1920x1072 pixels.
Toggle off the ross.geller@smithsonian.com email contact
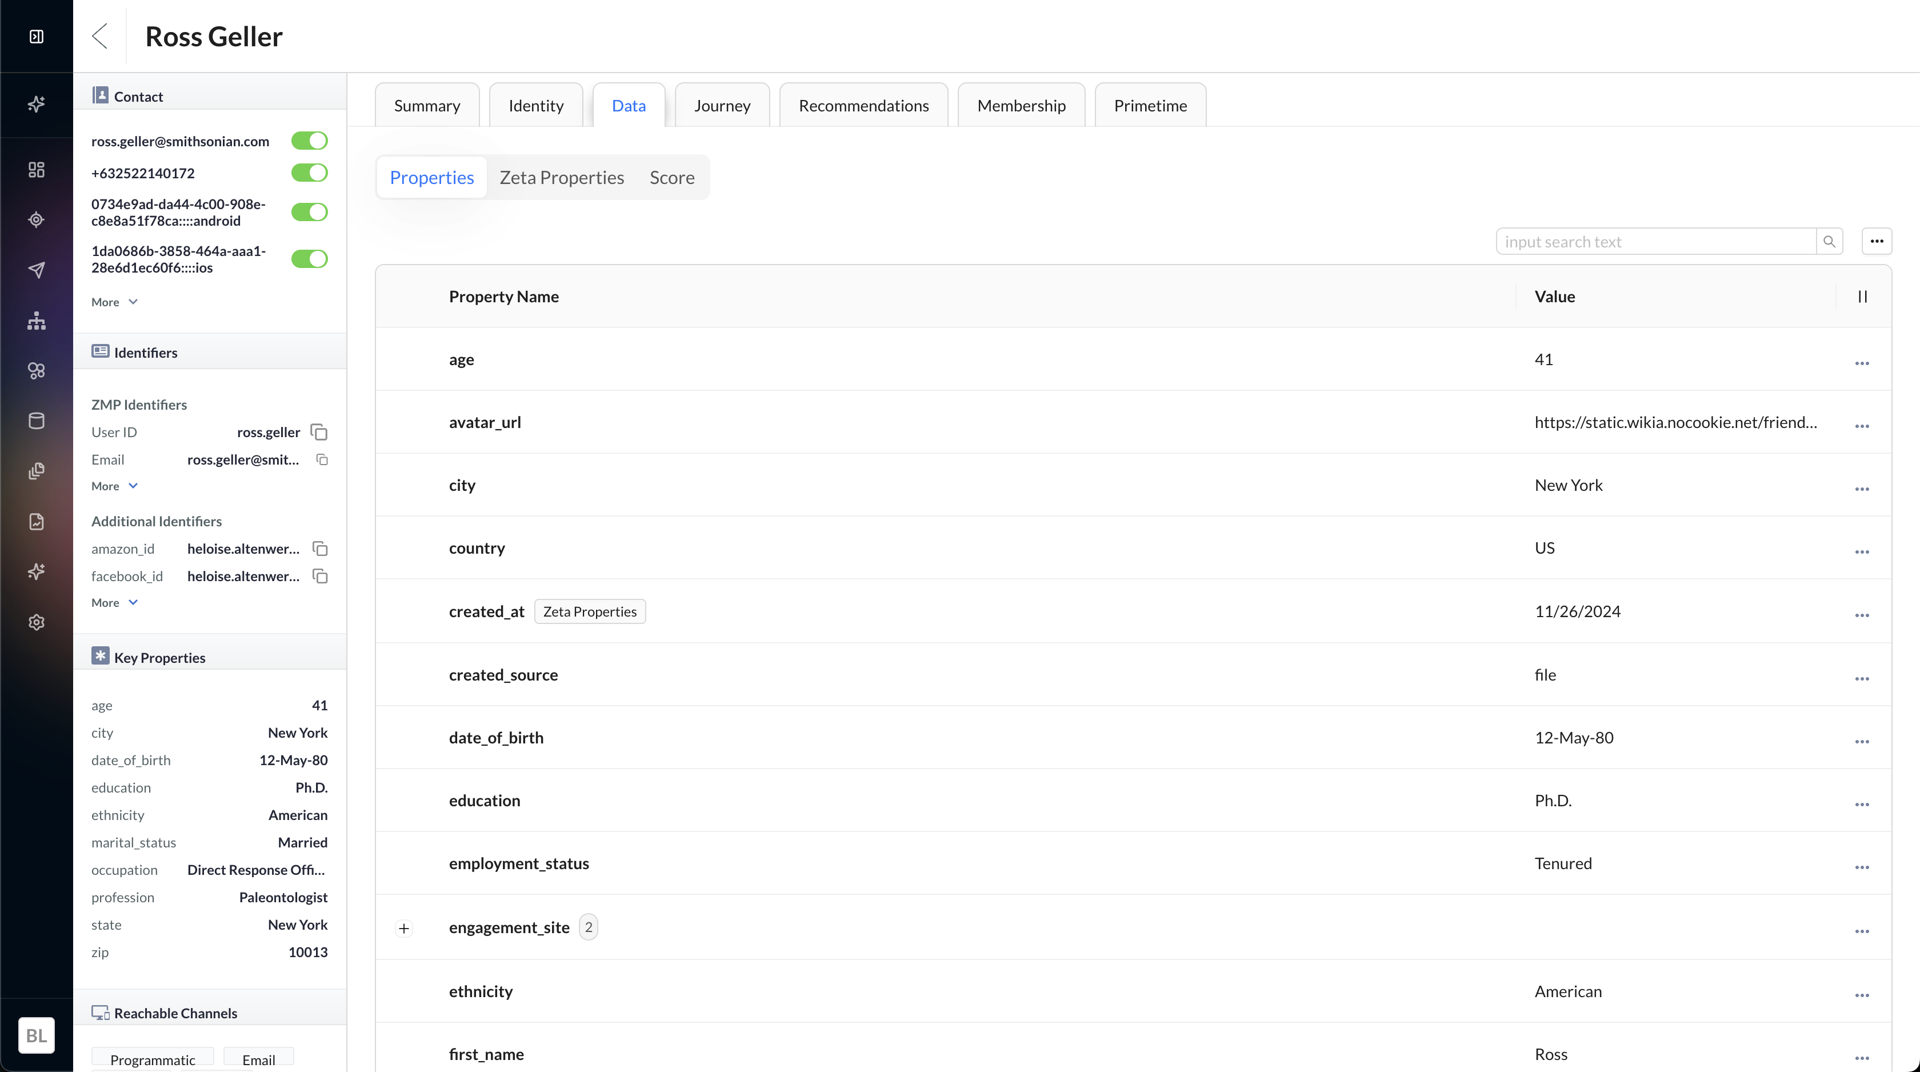309,141
